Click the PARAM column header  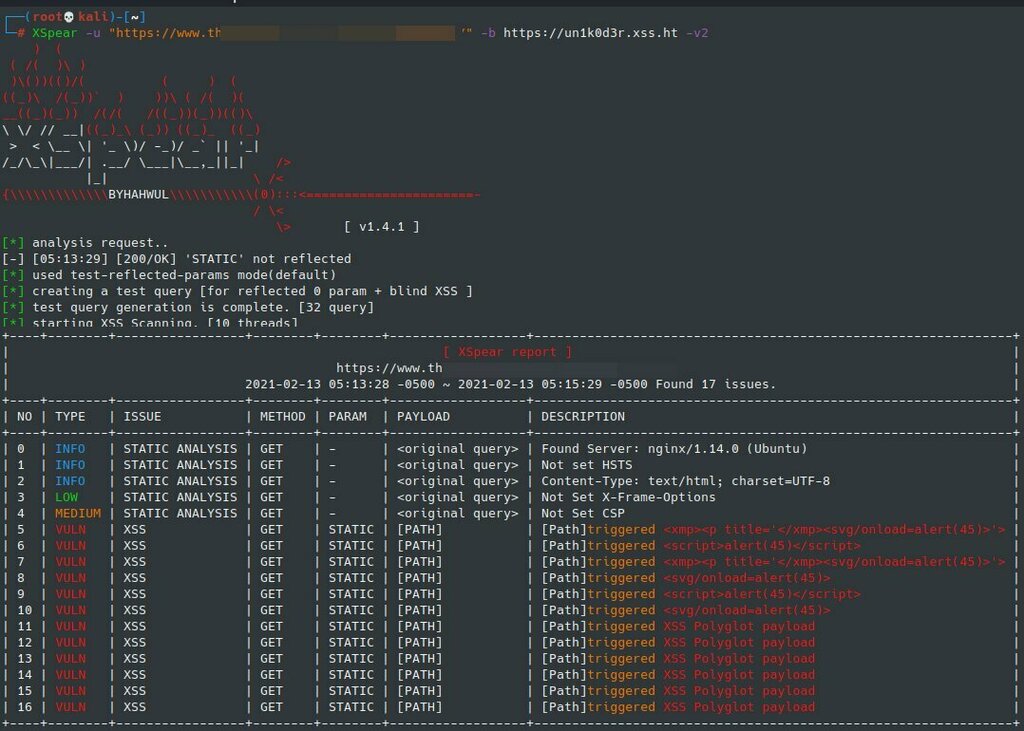347,417
